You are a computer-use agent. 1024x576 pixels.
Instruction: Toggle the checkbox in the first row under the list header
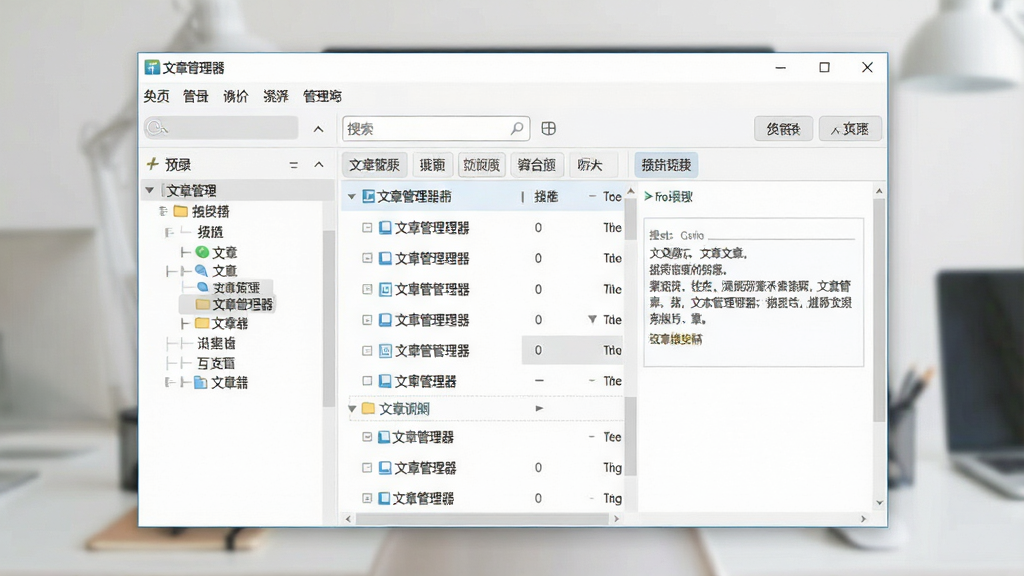coord(367,227)
